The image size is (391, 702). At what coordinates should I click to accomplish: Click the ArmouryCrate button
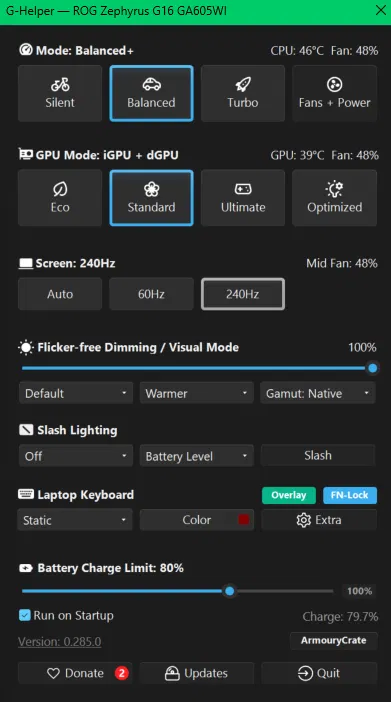pos(334,641)
